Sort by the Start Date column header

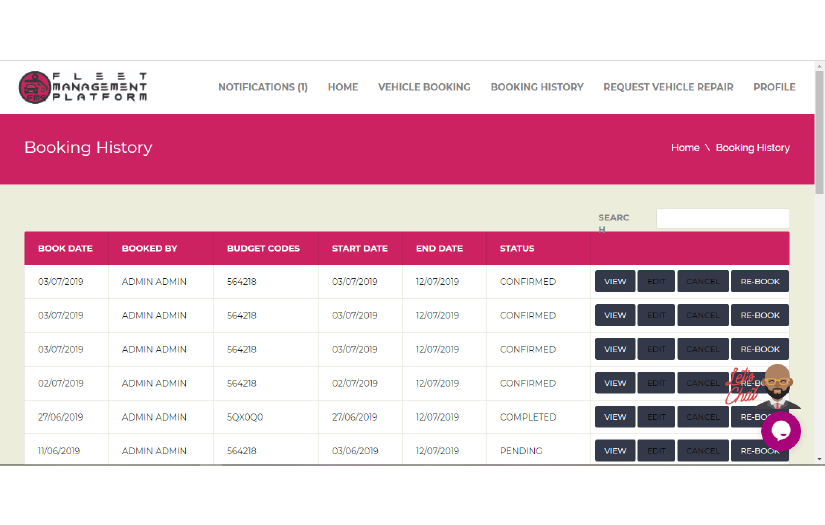click(x=360, y=248)
